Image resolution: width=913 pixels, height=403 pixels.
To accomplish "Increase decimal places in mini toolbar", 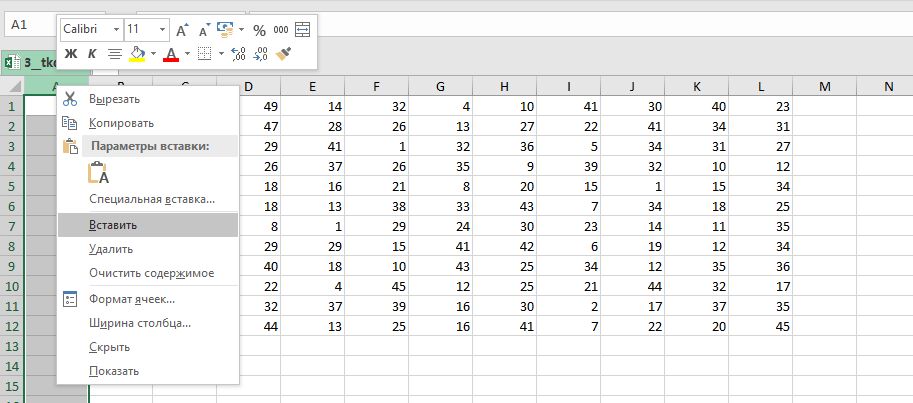I will pos(237,54).
